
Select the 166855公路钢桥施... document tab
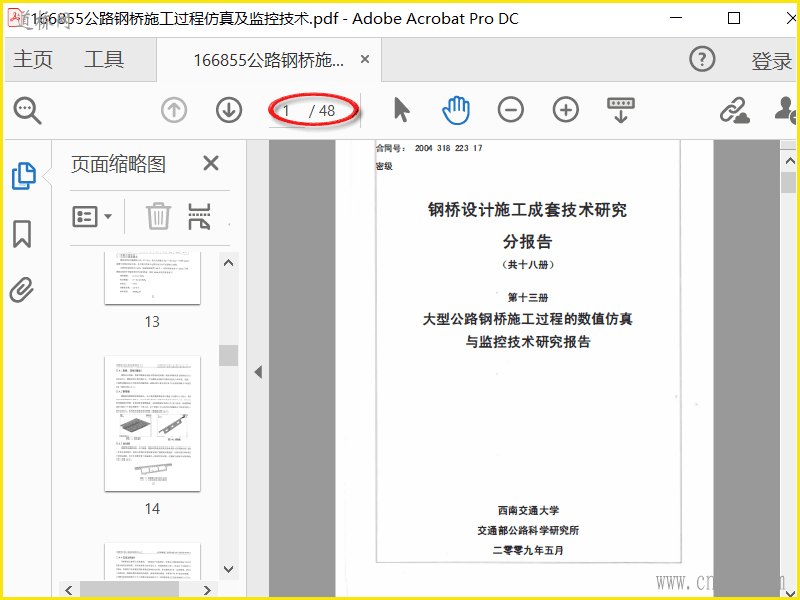tap(269, 60)
